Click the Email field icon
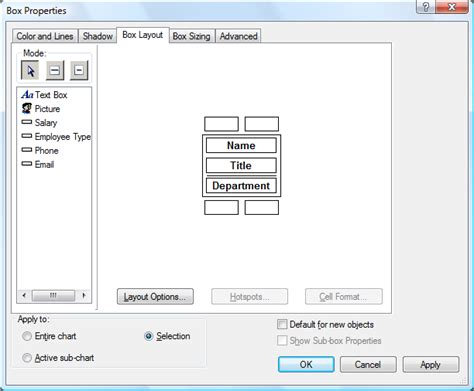The width and height of the screenshot is (474, 391). [27, 164]
